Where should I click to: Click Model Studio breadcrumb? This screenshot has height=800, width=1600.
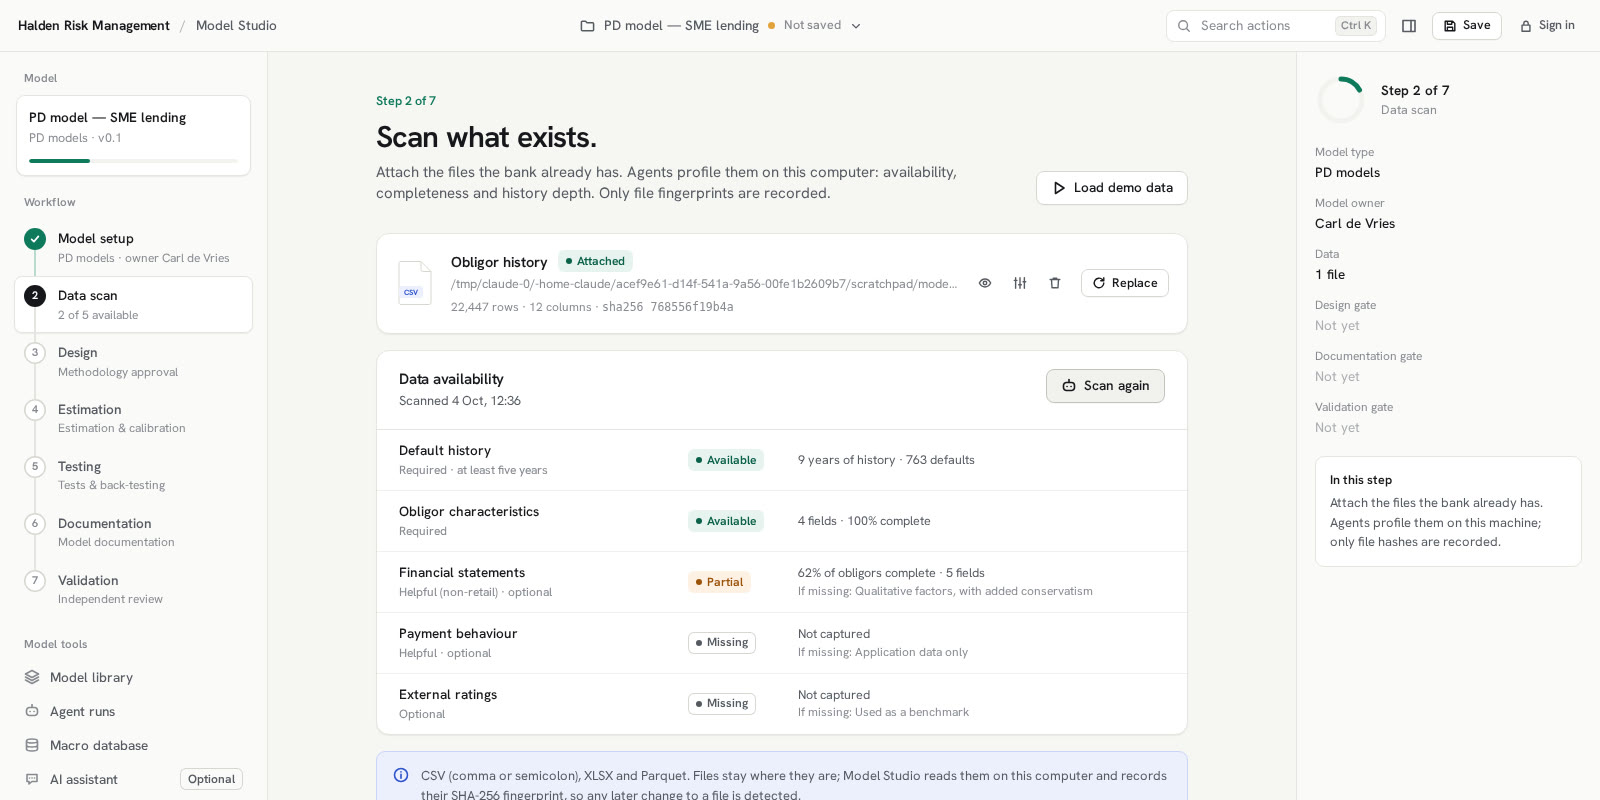point(236,26)
